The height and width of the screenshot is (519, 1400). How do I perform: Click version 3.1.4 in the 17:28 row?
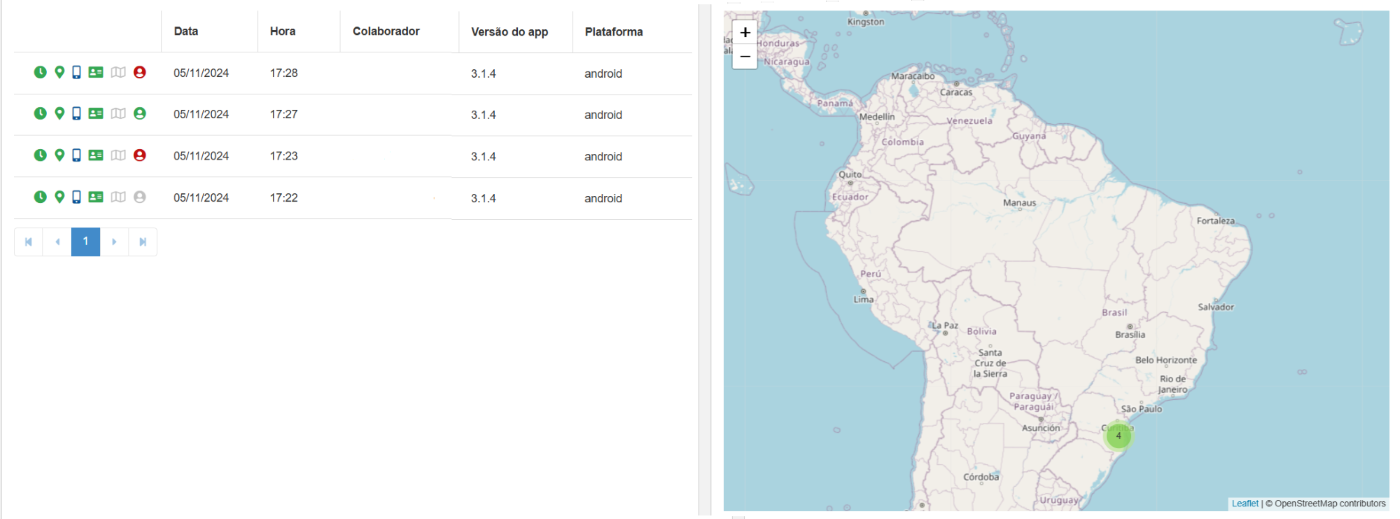pos(484,73)
